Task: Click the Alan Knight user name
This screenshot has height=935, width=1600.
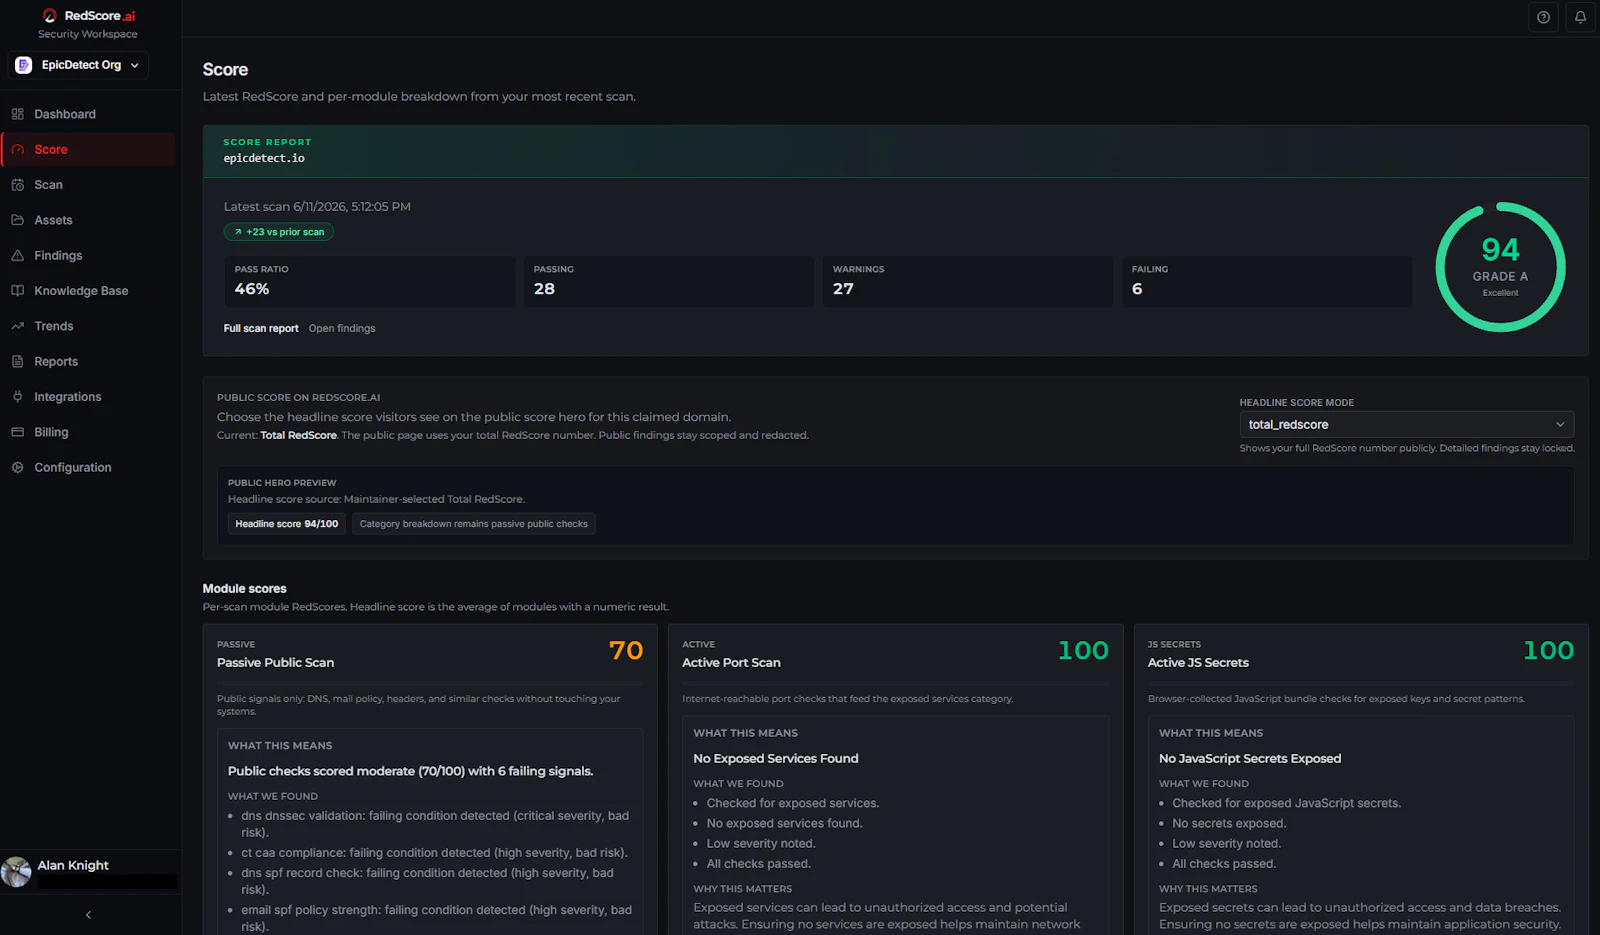Action: point(73,866)
